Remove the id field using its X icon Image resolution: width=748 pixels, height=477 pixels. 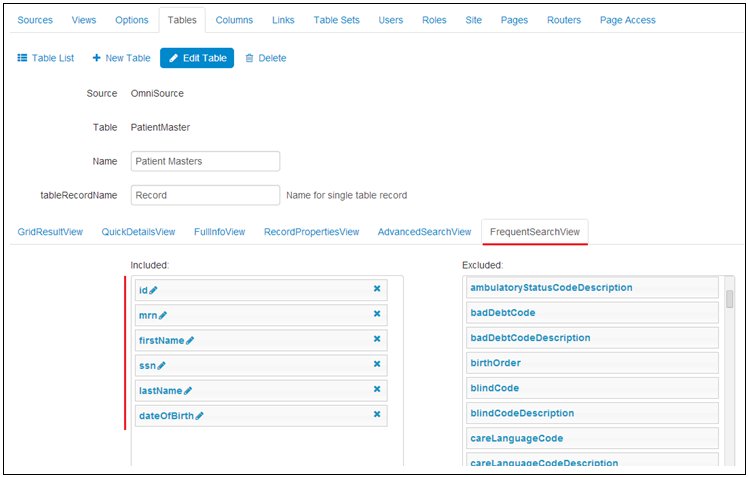377,289
